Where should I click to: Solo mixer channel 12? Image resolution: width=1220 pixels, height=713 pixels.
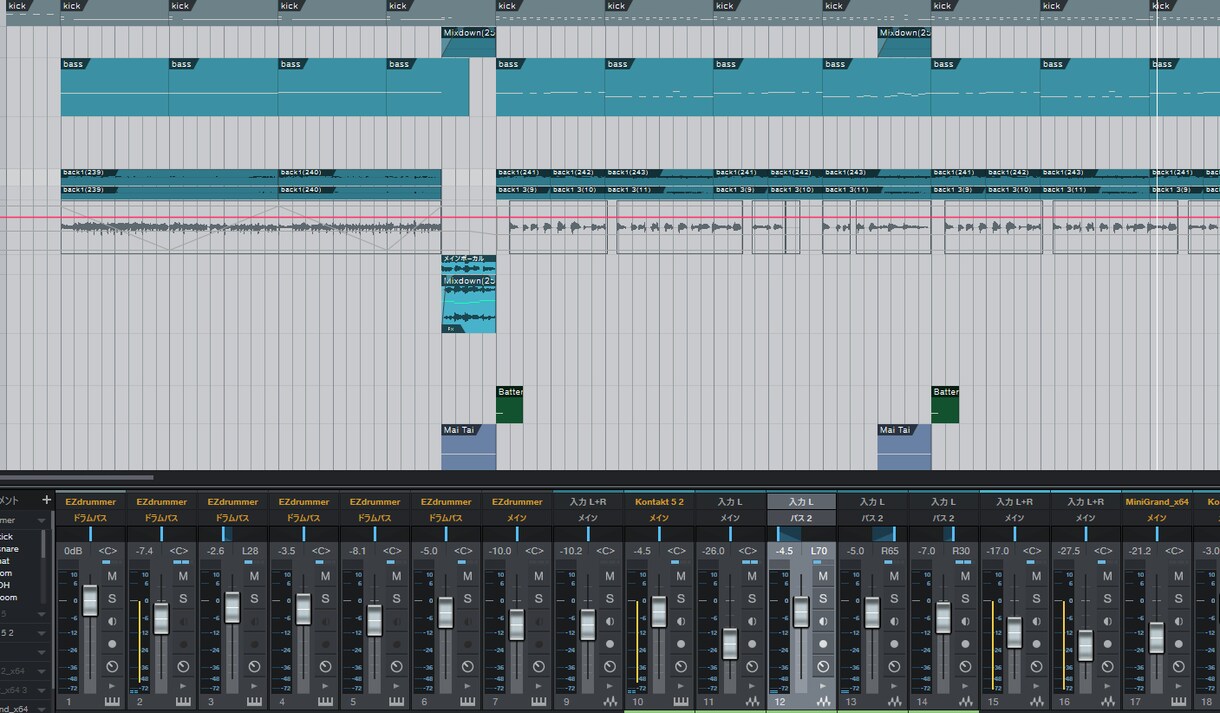coord(823,598)
